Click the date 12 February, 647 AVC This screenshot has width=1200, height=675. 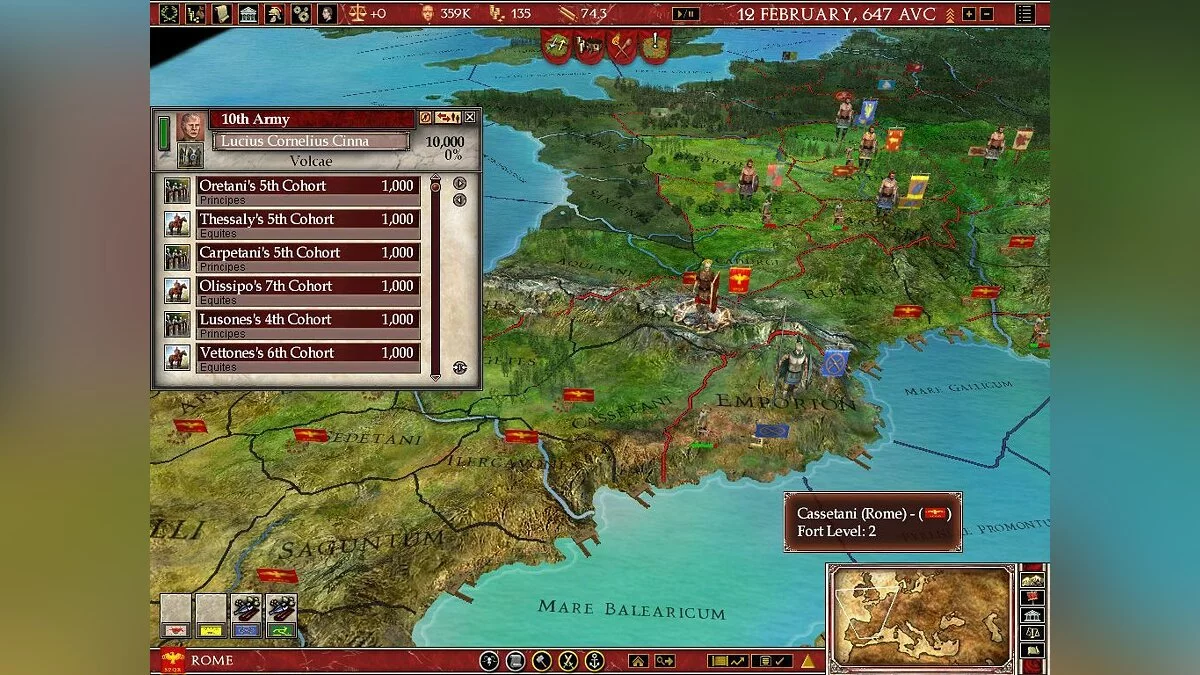pyautogui.click(x=836, y=14)
